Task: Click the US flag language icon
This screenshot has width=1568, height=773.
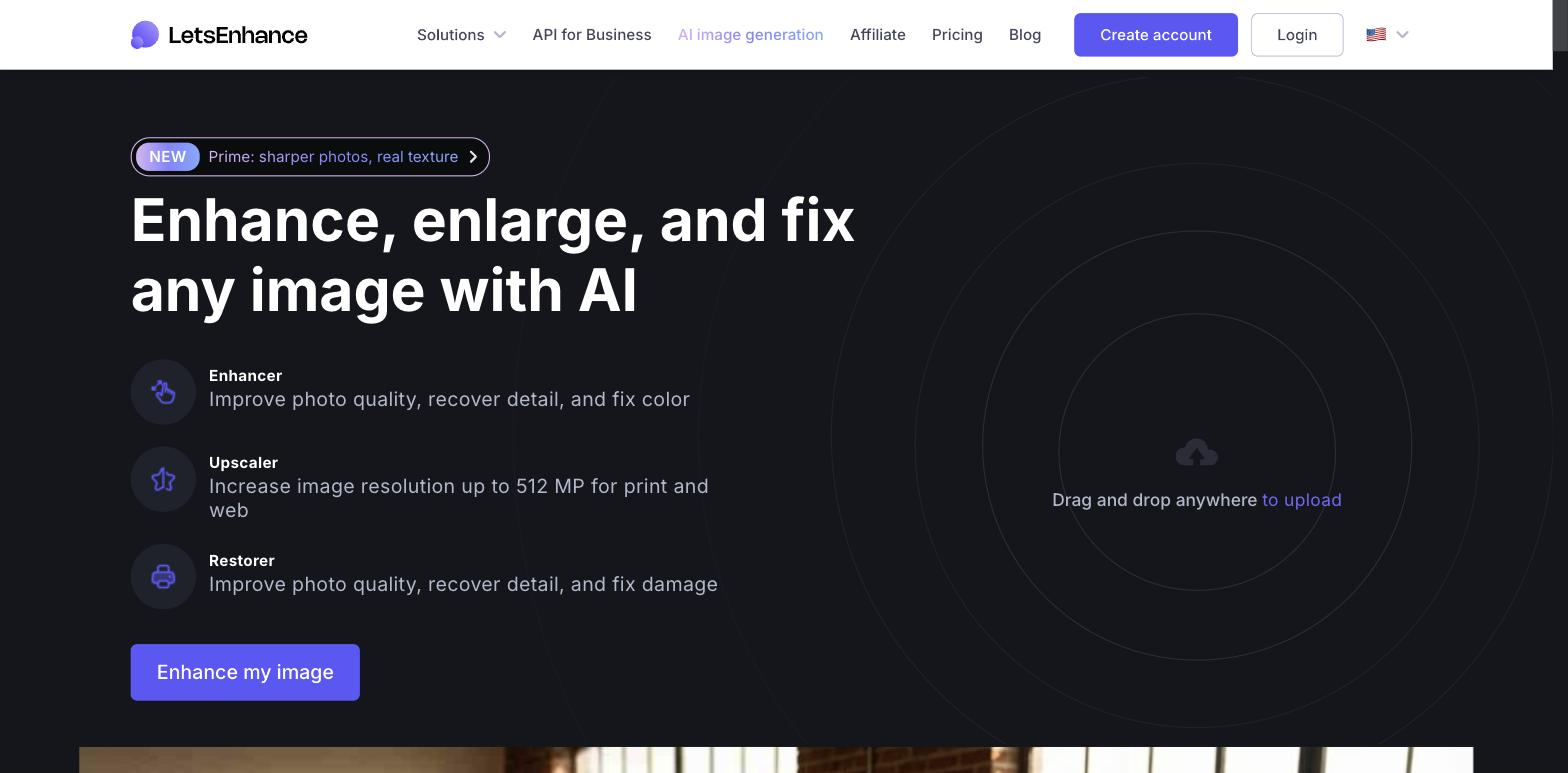Action: pyautogui.click(x=1376, y=34)
